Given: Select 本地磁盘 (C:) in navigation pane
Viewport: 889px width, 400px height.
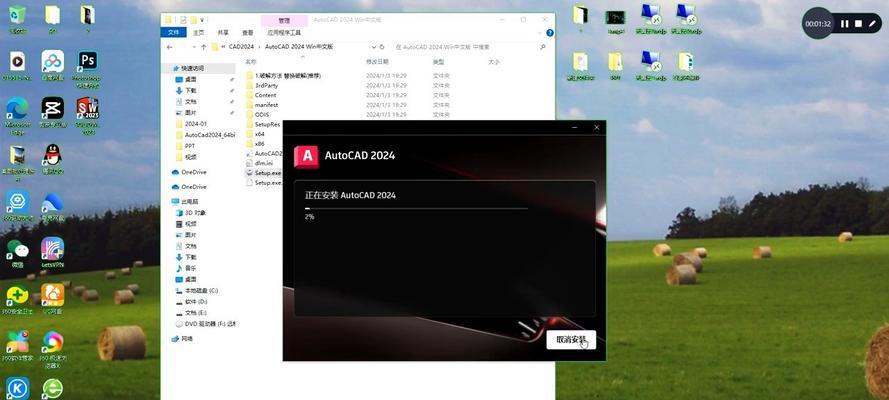Looking at the screenshot, I should tap(199, 290).
